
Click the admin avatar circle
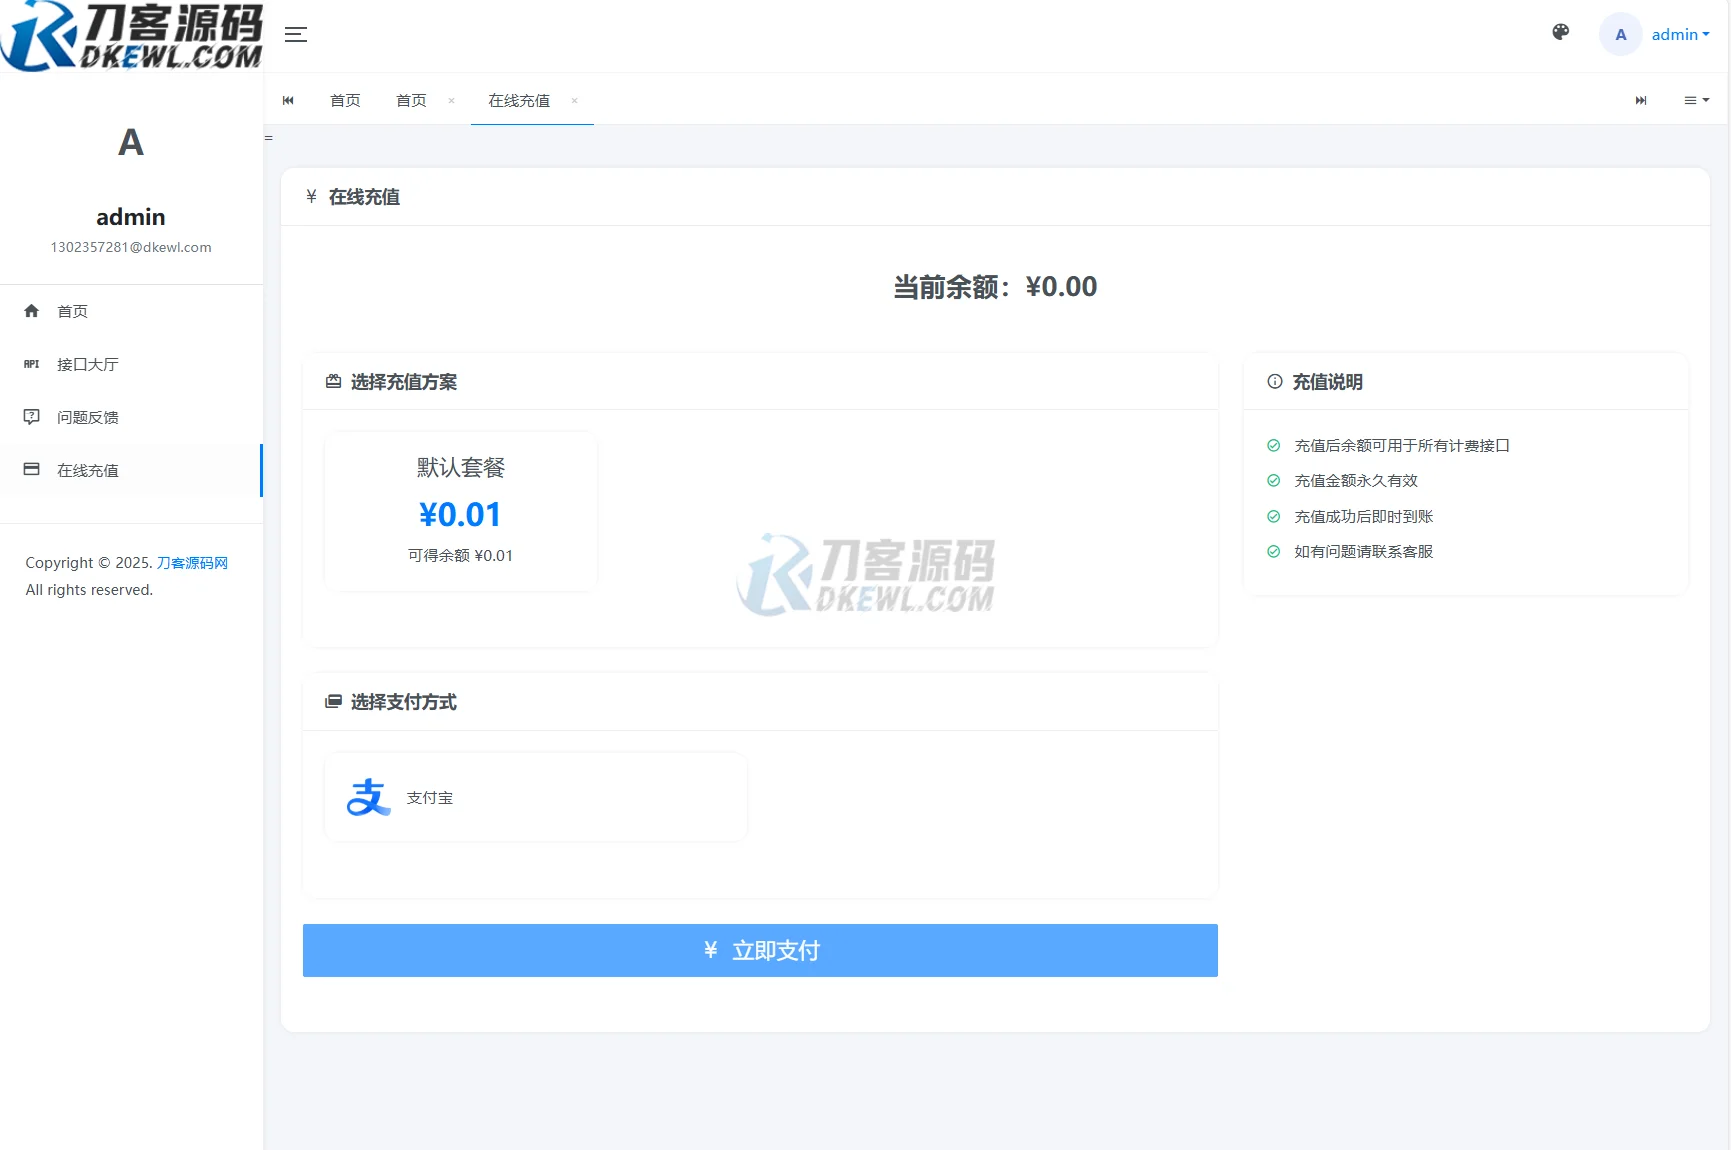coord(1620,34)
